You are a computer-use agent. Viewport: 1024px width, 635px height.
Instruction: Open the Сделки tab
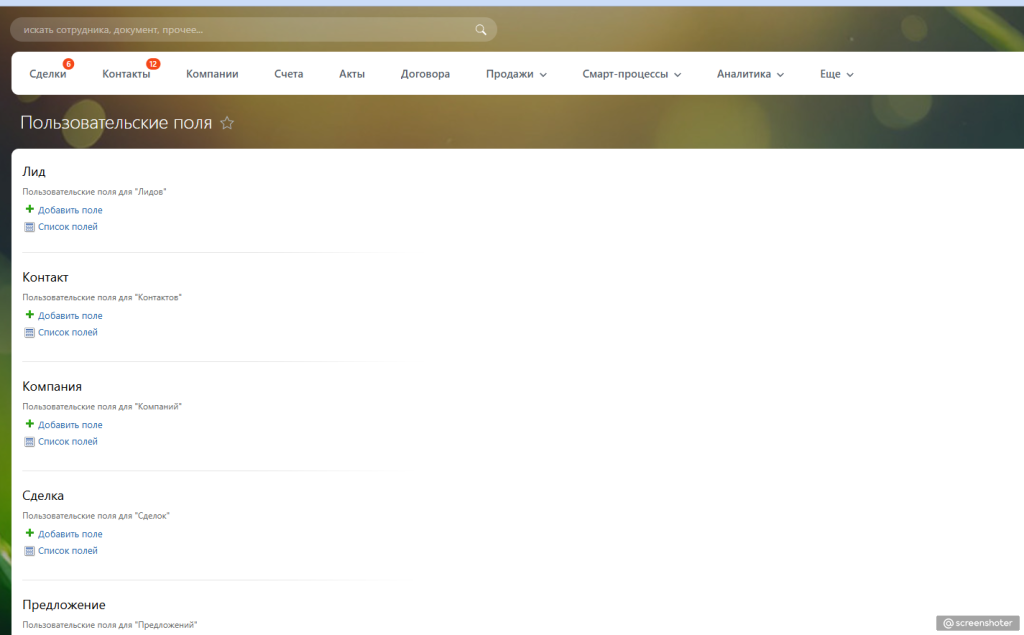pos(48,74)
